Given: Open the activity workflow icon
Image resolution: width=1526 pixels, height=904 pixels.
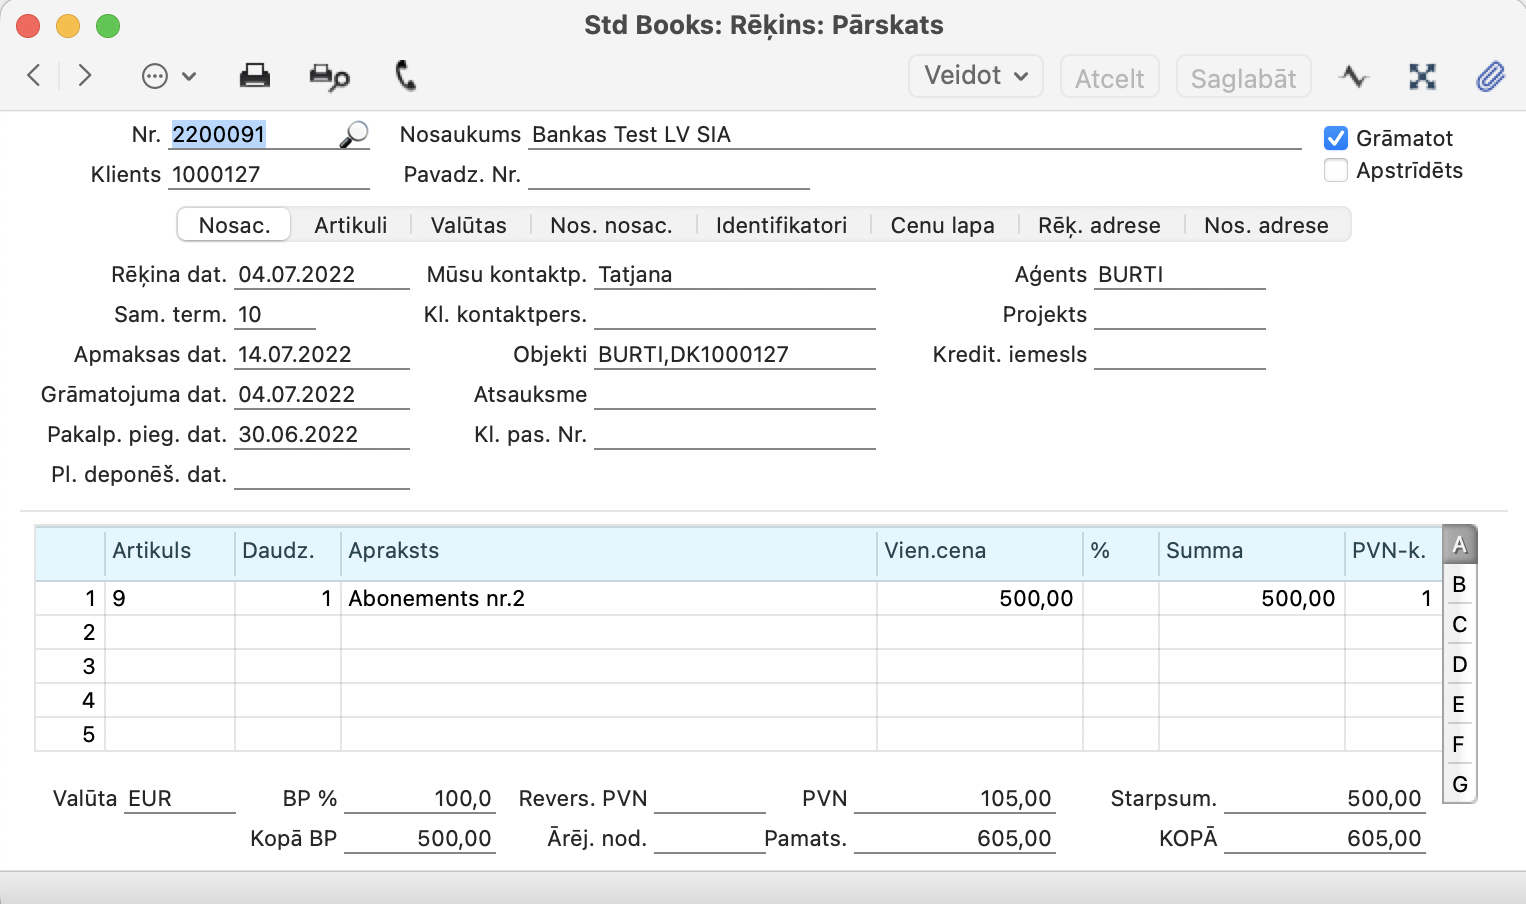Looking at the screenshot, I should coord(1354,77).
